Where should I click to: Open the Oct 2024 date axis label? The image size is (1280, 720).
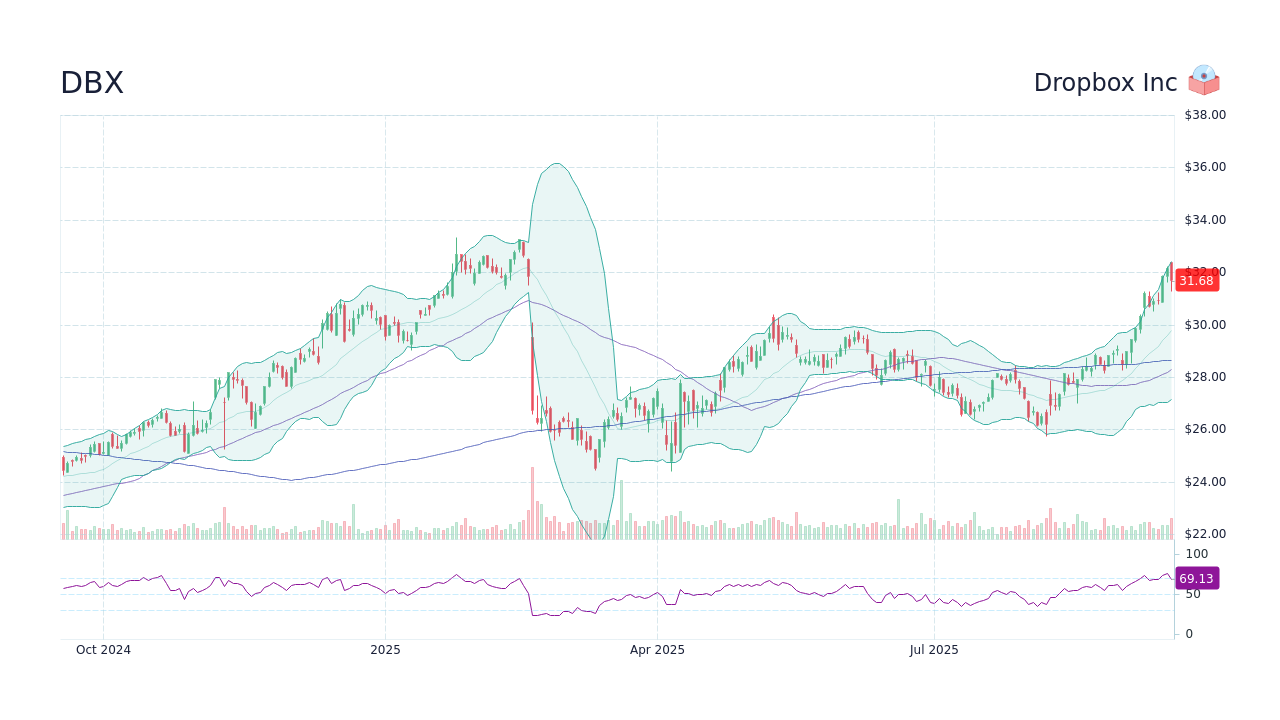pyautogui.click(x=104, y=649)
